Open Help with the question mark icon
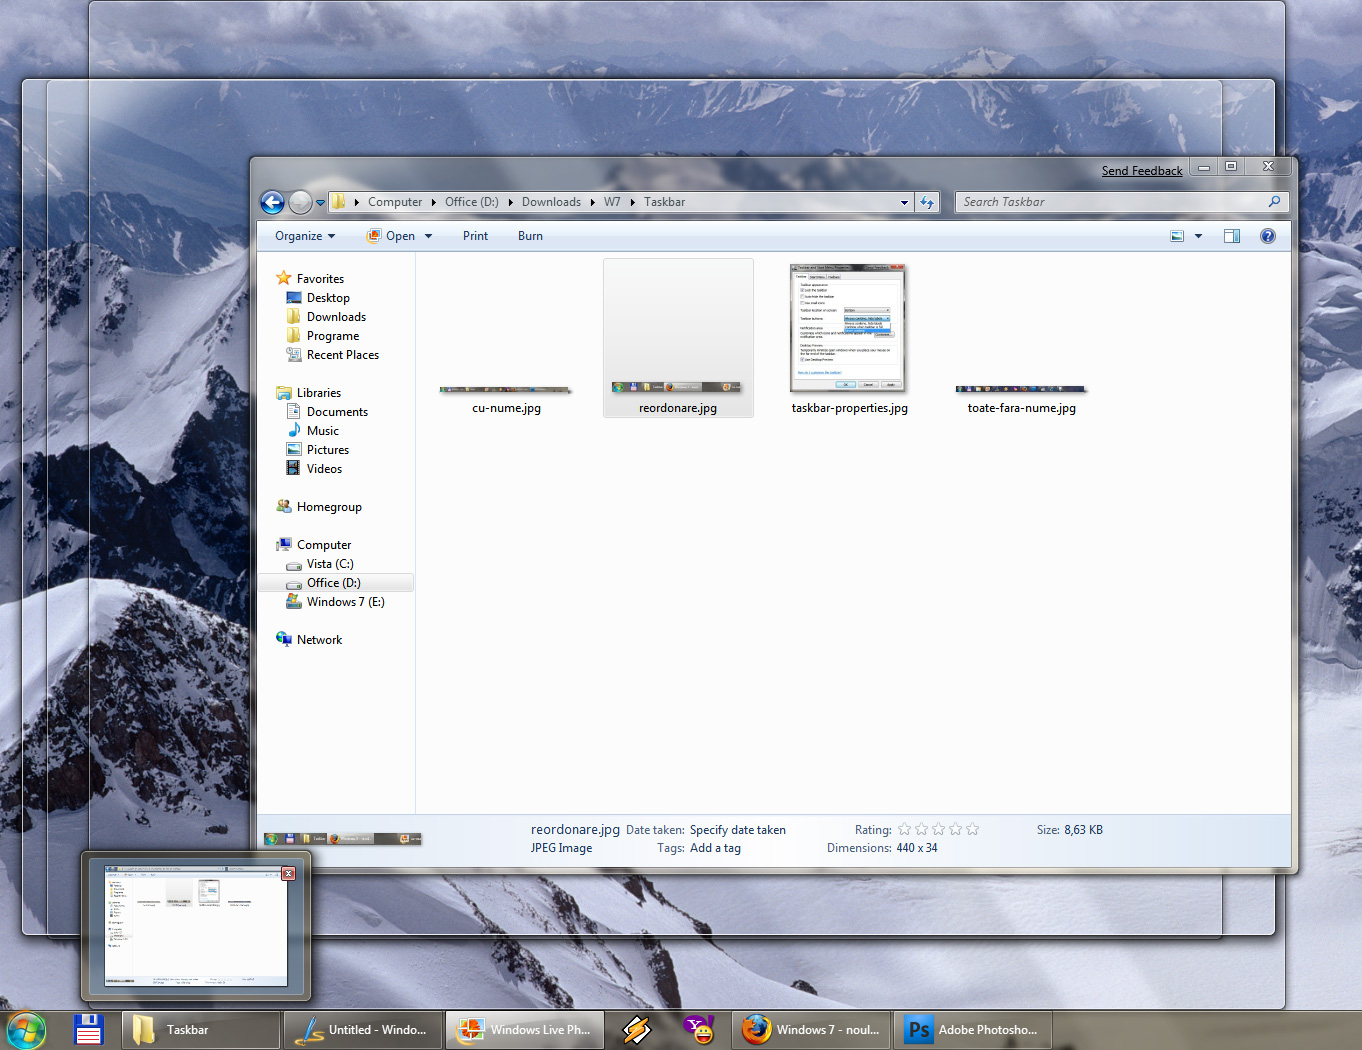 click(x=1268, y=236)
